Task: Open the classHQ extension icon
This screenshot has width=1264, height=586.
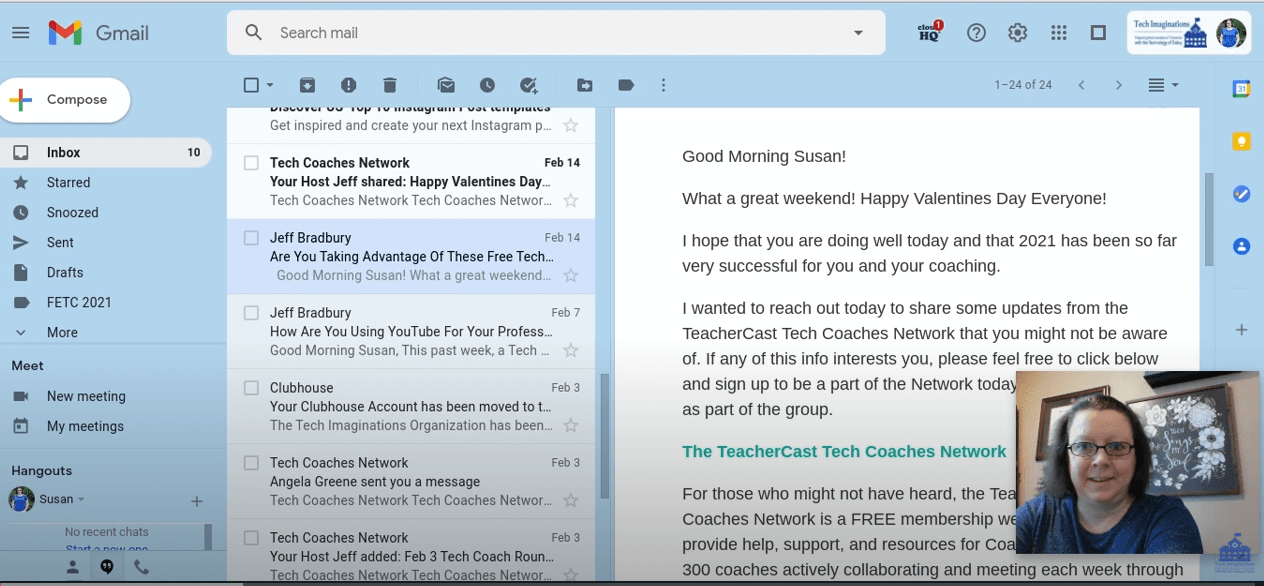Action: [x=930, y=33]
